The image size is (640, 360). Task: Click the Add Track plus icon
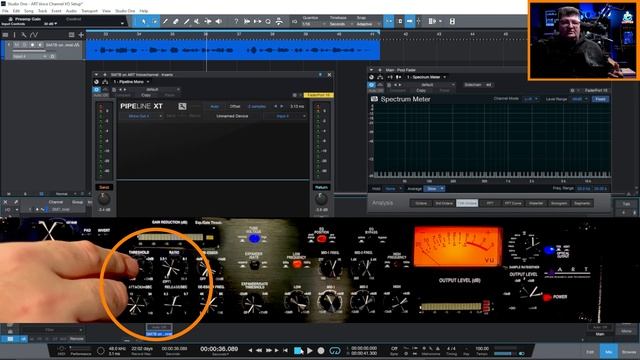(81, 35)
